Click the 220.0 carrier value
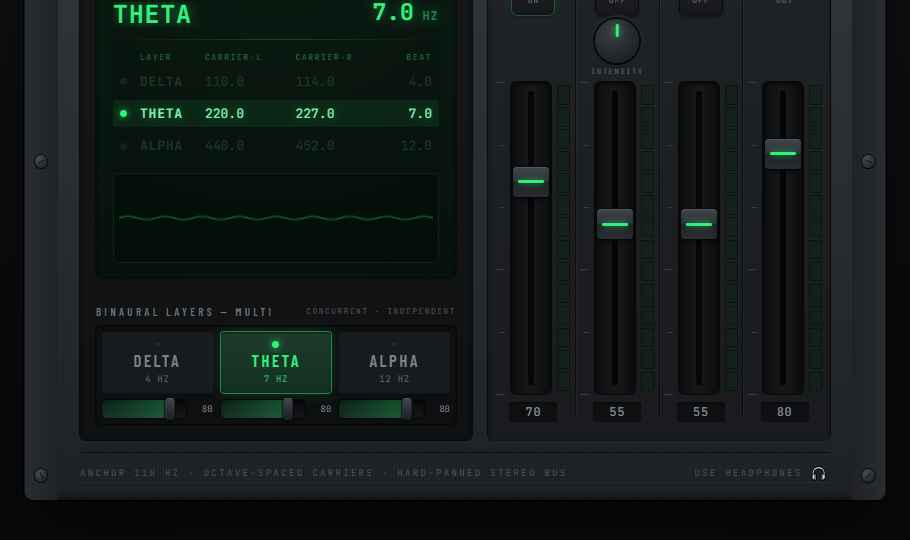Screen dimensions: 910x540 click(225, 114)
